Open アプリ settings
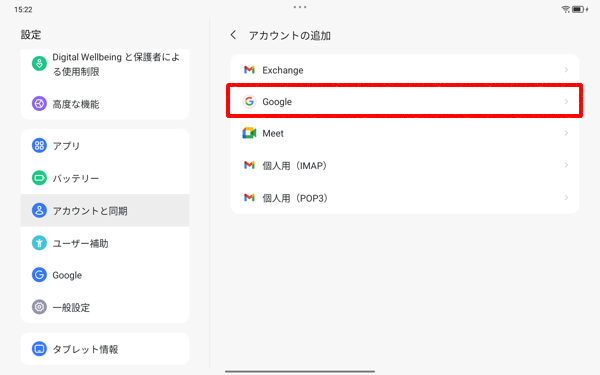This screenshot has height=375, width=600. [x=105, y=145]
